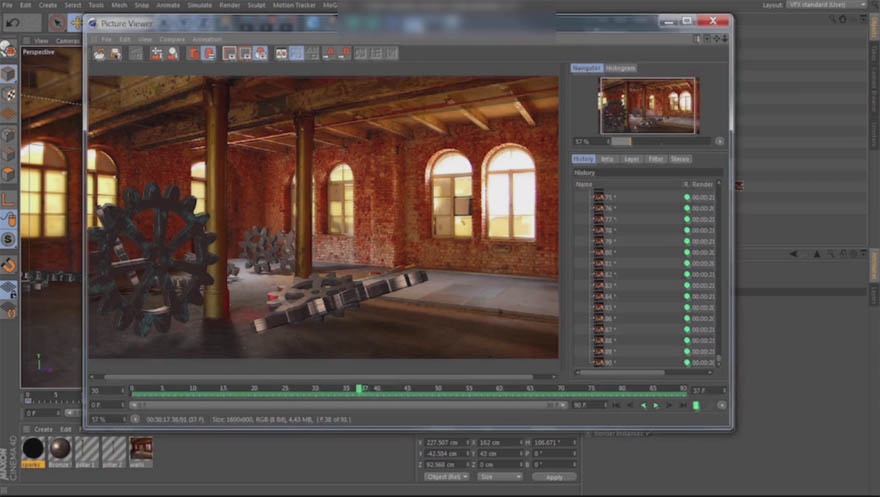Toggle the round zoom-fit button beside navigator slider

pyautogui.click(x=719, y=141)
